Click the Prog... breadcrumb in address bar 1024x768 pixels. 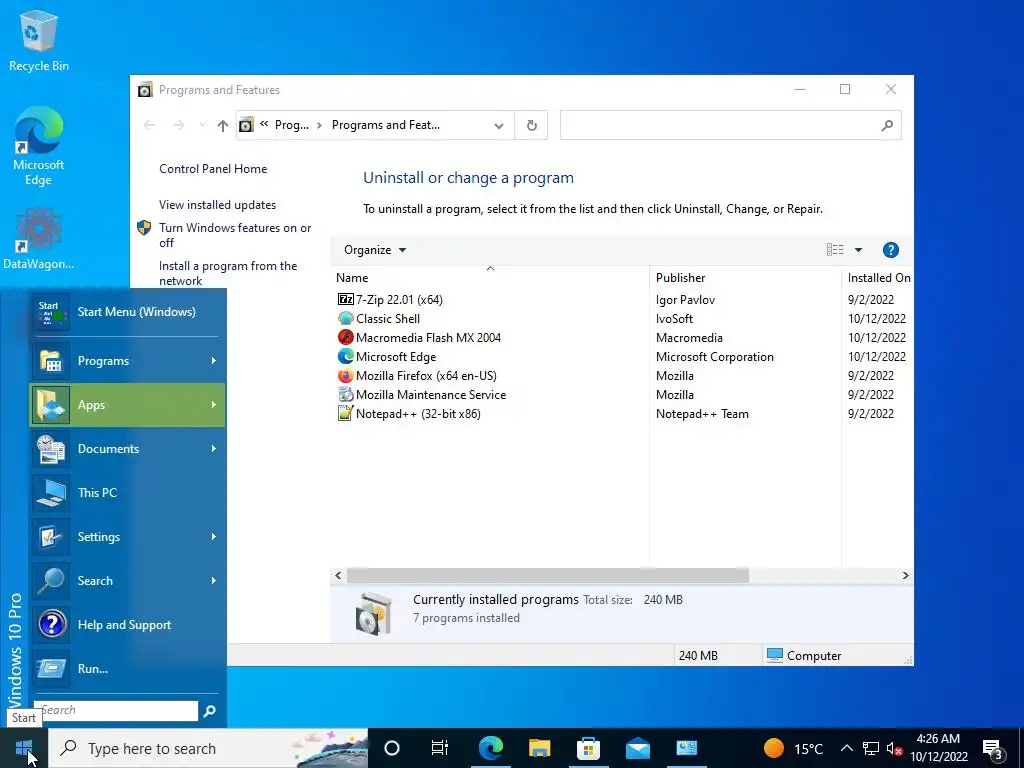tap(291, 125)
